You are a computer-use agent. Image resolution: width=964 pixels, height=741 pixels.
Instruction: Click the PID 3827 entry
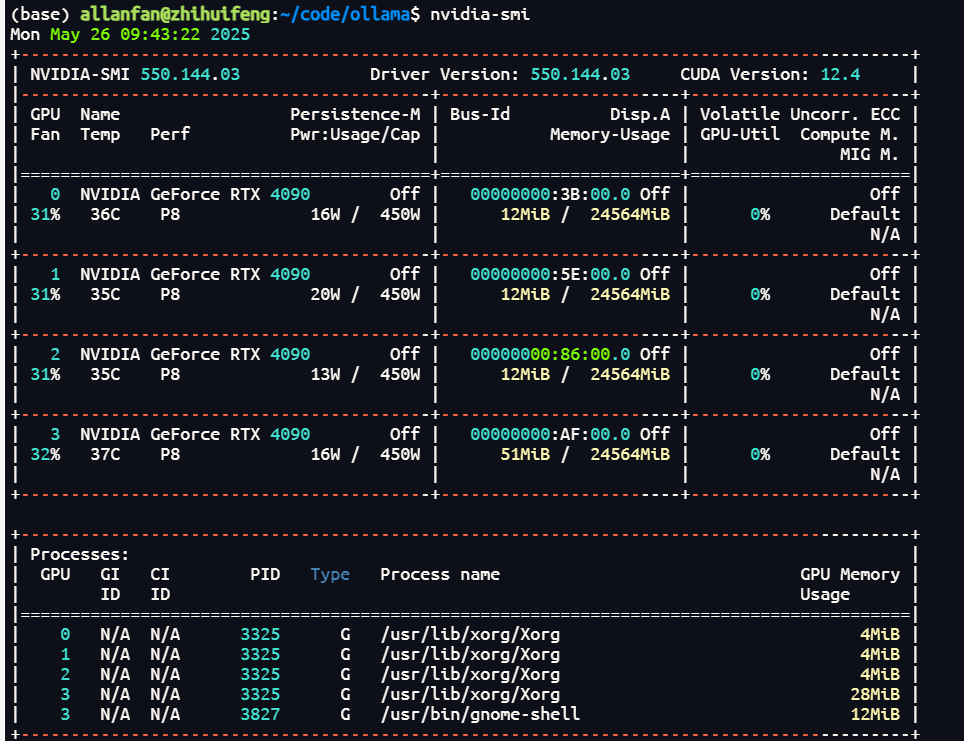click(260, 714)
